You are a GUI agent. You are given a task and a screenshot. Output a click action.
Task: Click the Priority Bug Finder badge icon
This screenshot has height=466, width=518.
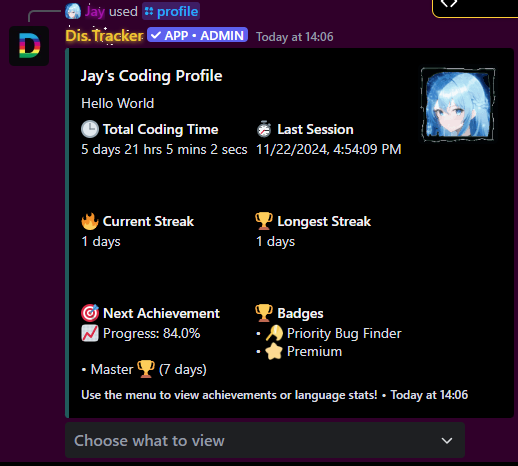point(274,333)
